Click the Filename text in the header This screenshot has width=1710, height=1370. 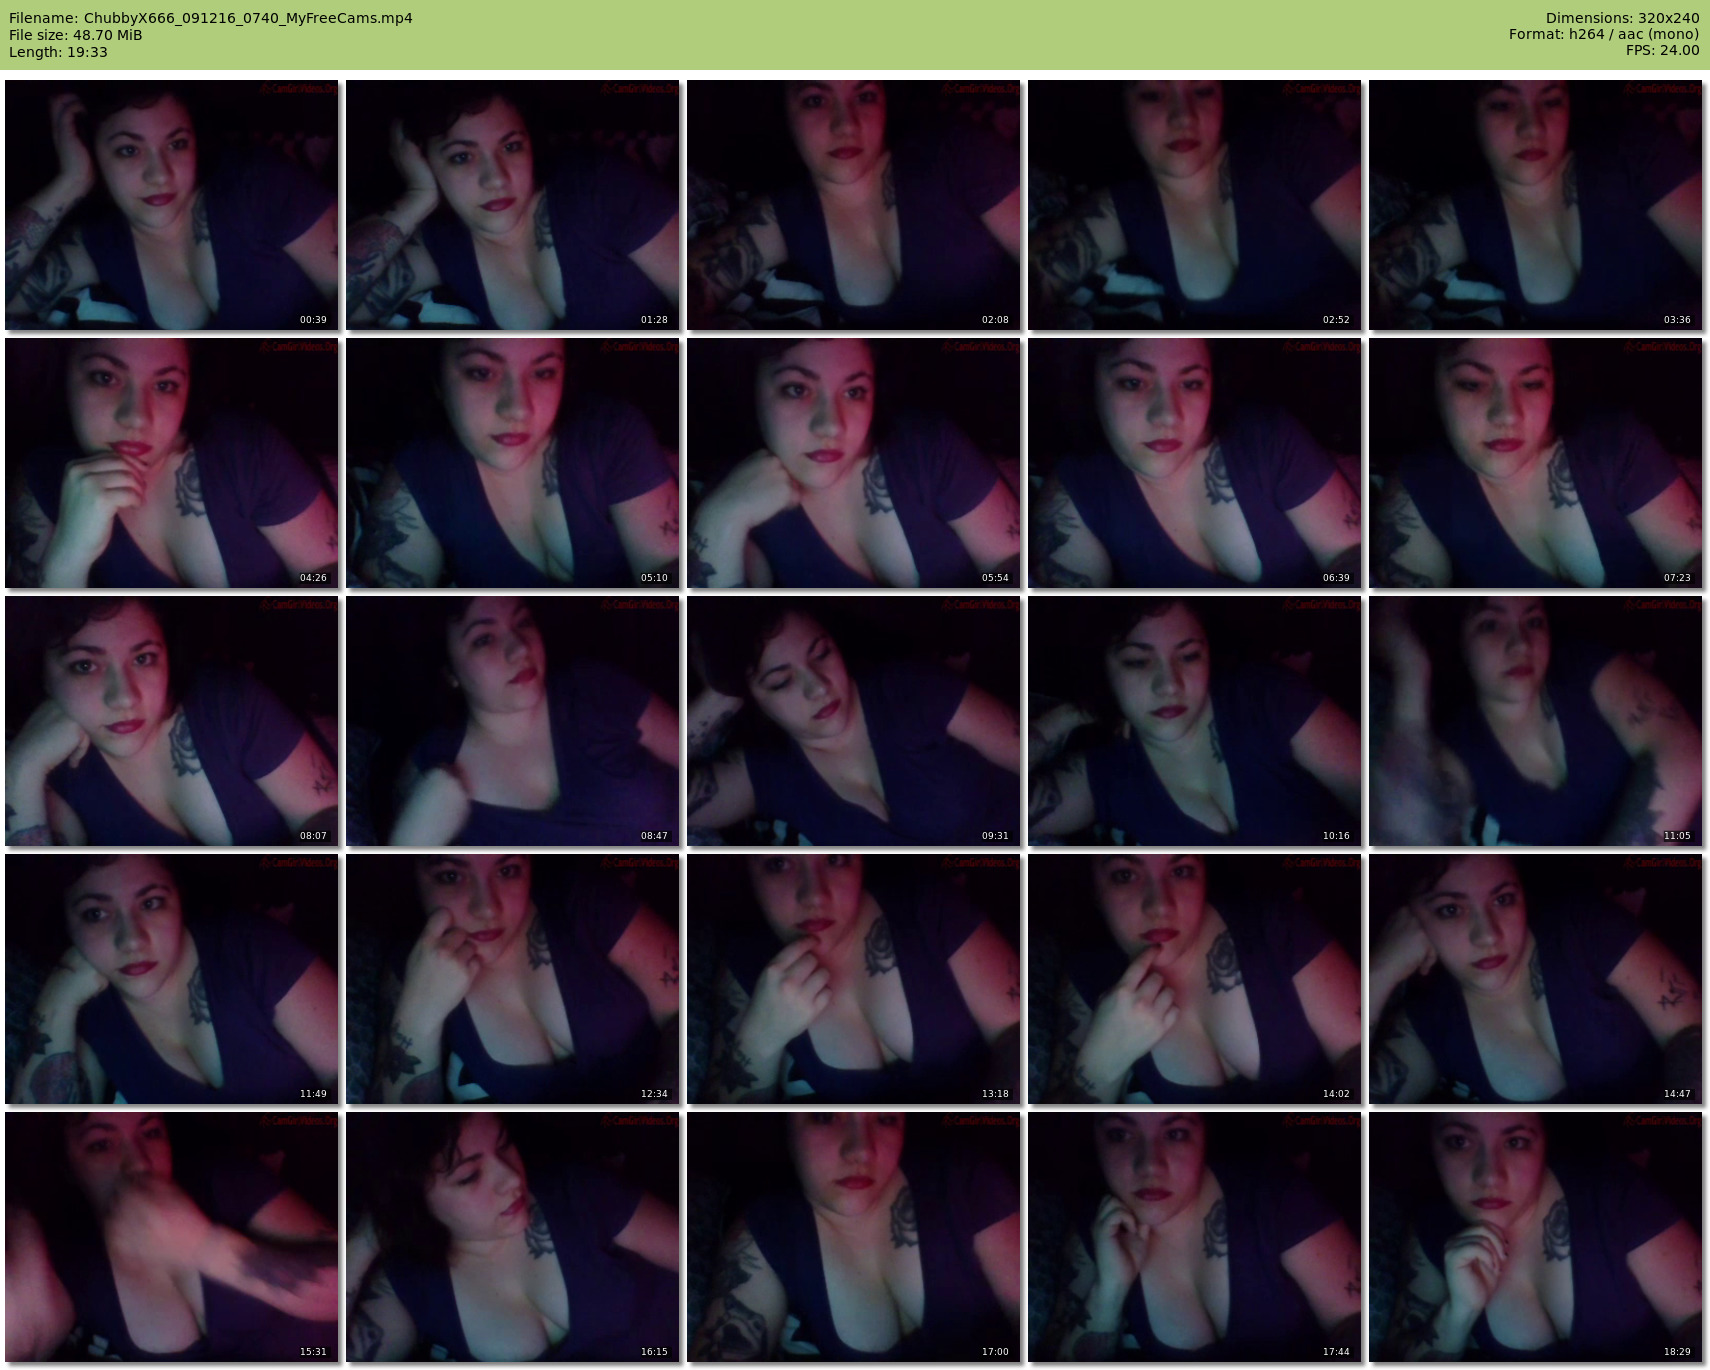211,18
